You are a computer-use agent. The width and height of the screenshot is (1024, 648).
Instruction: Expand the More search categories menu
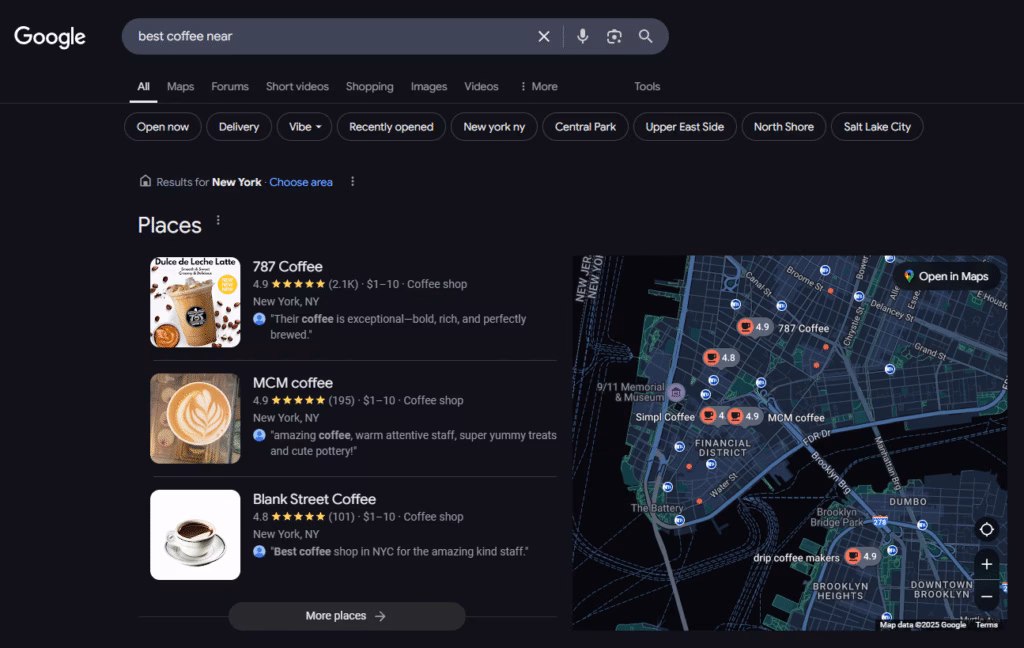(538, 87)
